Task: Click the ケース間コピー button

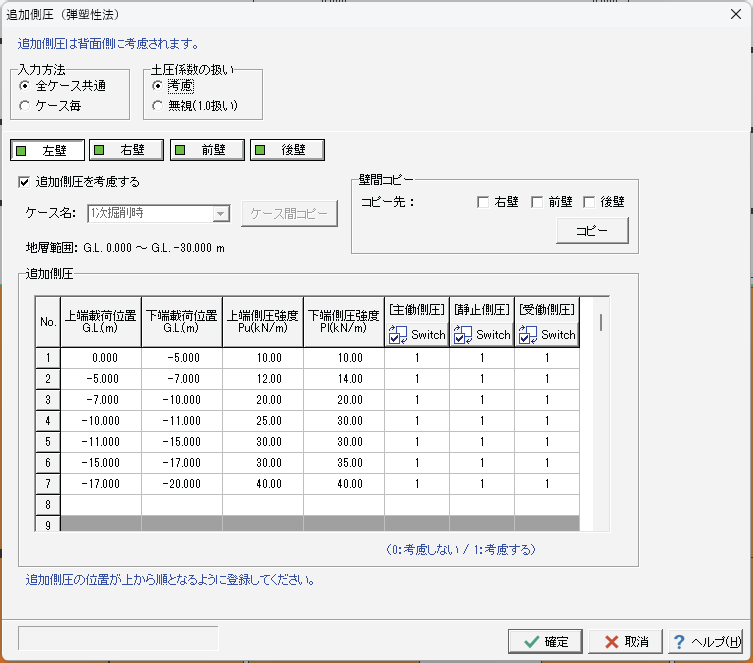Action: click(289, 213)
